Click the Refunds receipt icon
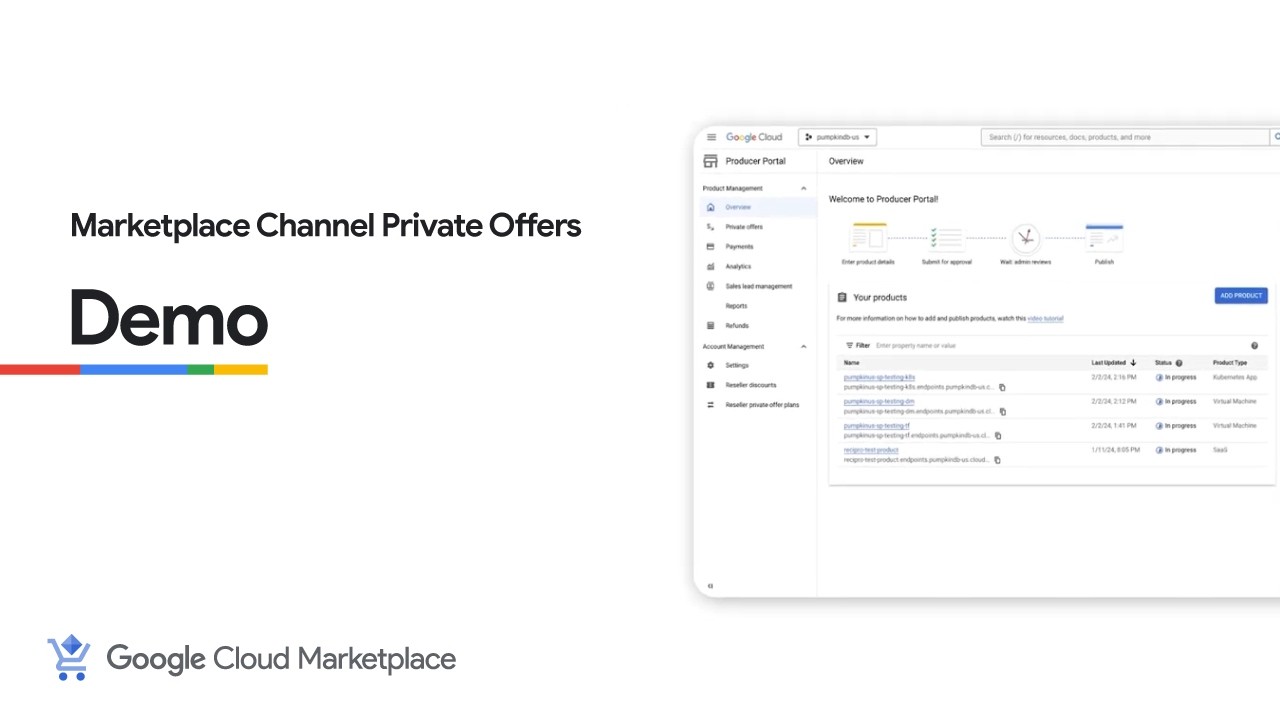The width and height of the screenshot is (1280, 720). point(710,326)
